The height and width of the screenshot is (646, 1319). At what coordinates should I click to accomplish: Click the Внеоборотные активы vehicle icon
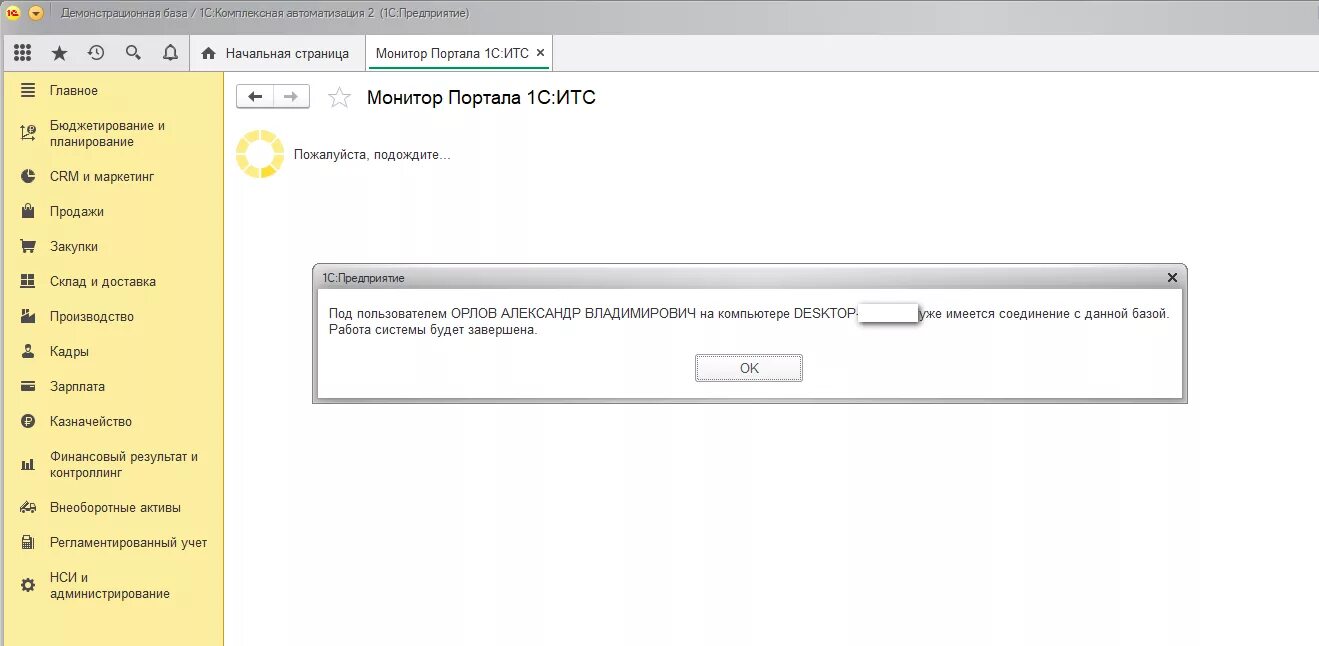pyautogui.click(x=28, y=507)
